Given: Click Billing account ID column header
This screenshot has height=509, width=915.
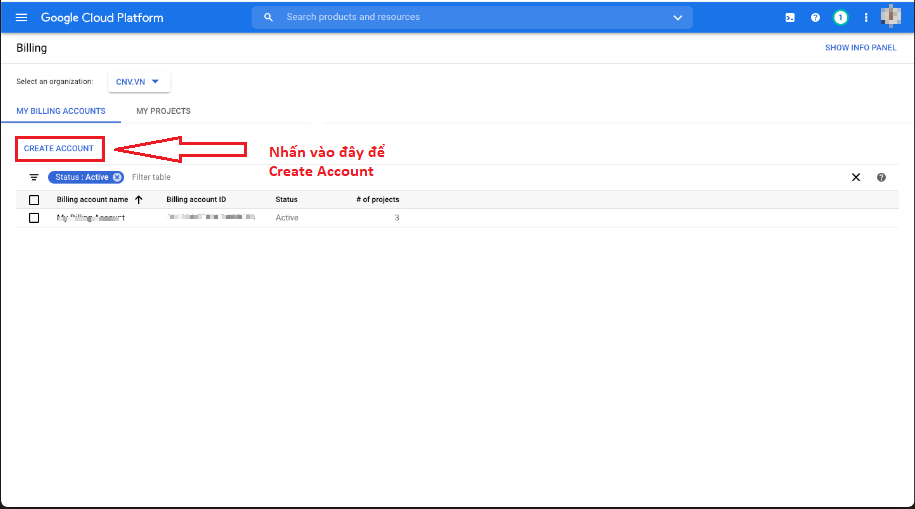Looking at the screenshot, I should [196, 200].
